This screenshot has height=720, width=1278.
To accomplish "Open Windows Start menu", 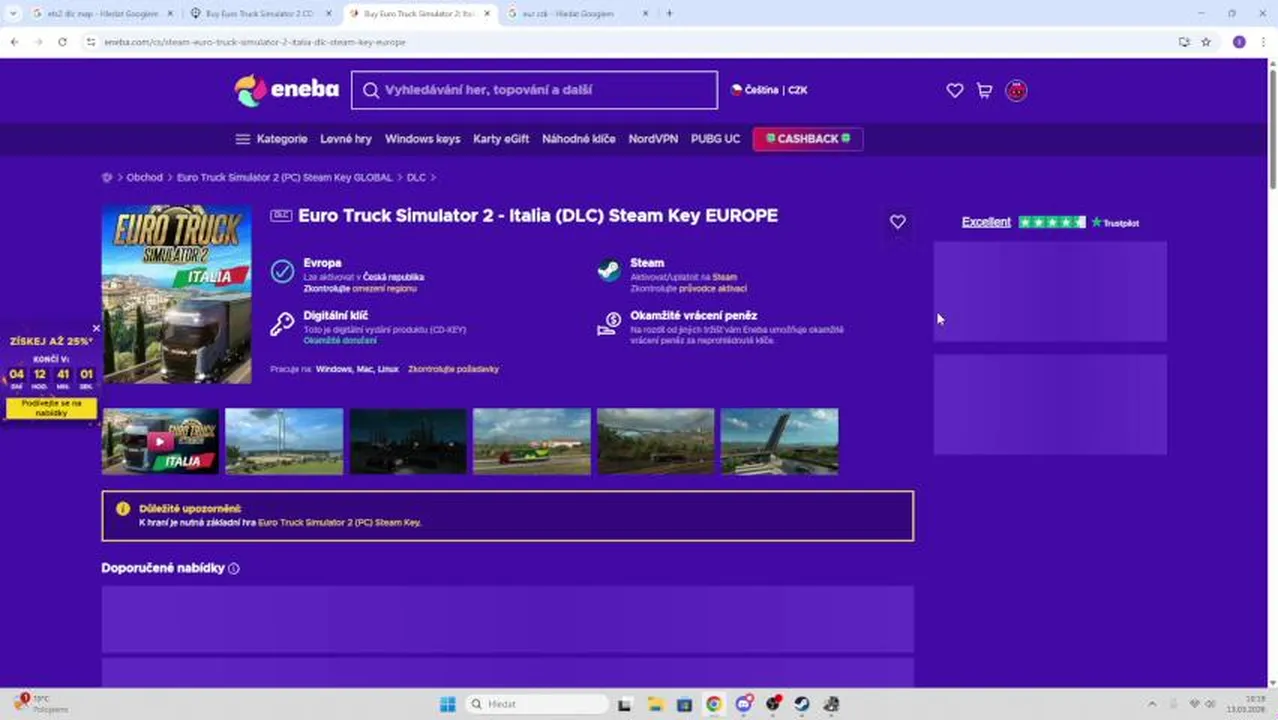I will click(x=447, y=704).
